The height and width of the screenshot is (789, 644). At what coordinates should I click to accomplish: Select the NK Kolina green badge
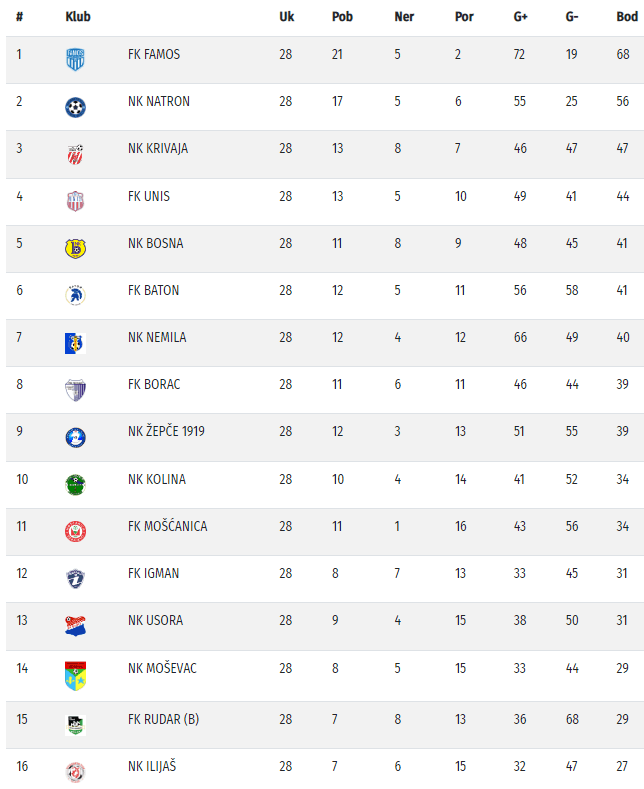[x=75, y=484]
